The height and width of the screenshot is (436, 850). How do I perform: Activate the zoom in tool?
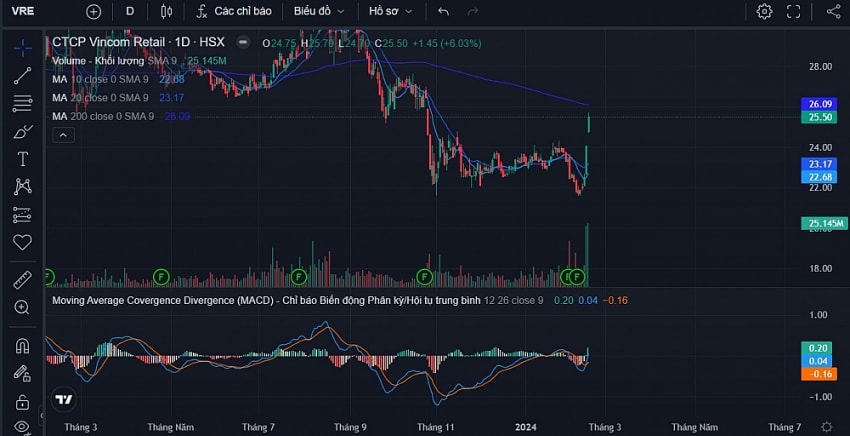(22, 307)
